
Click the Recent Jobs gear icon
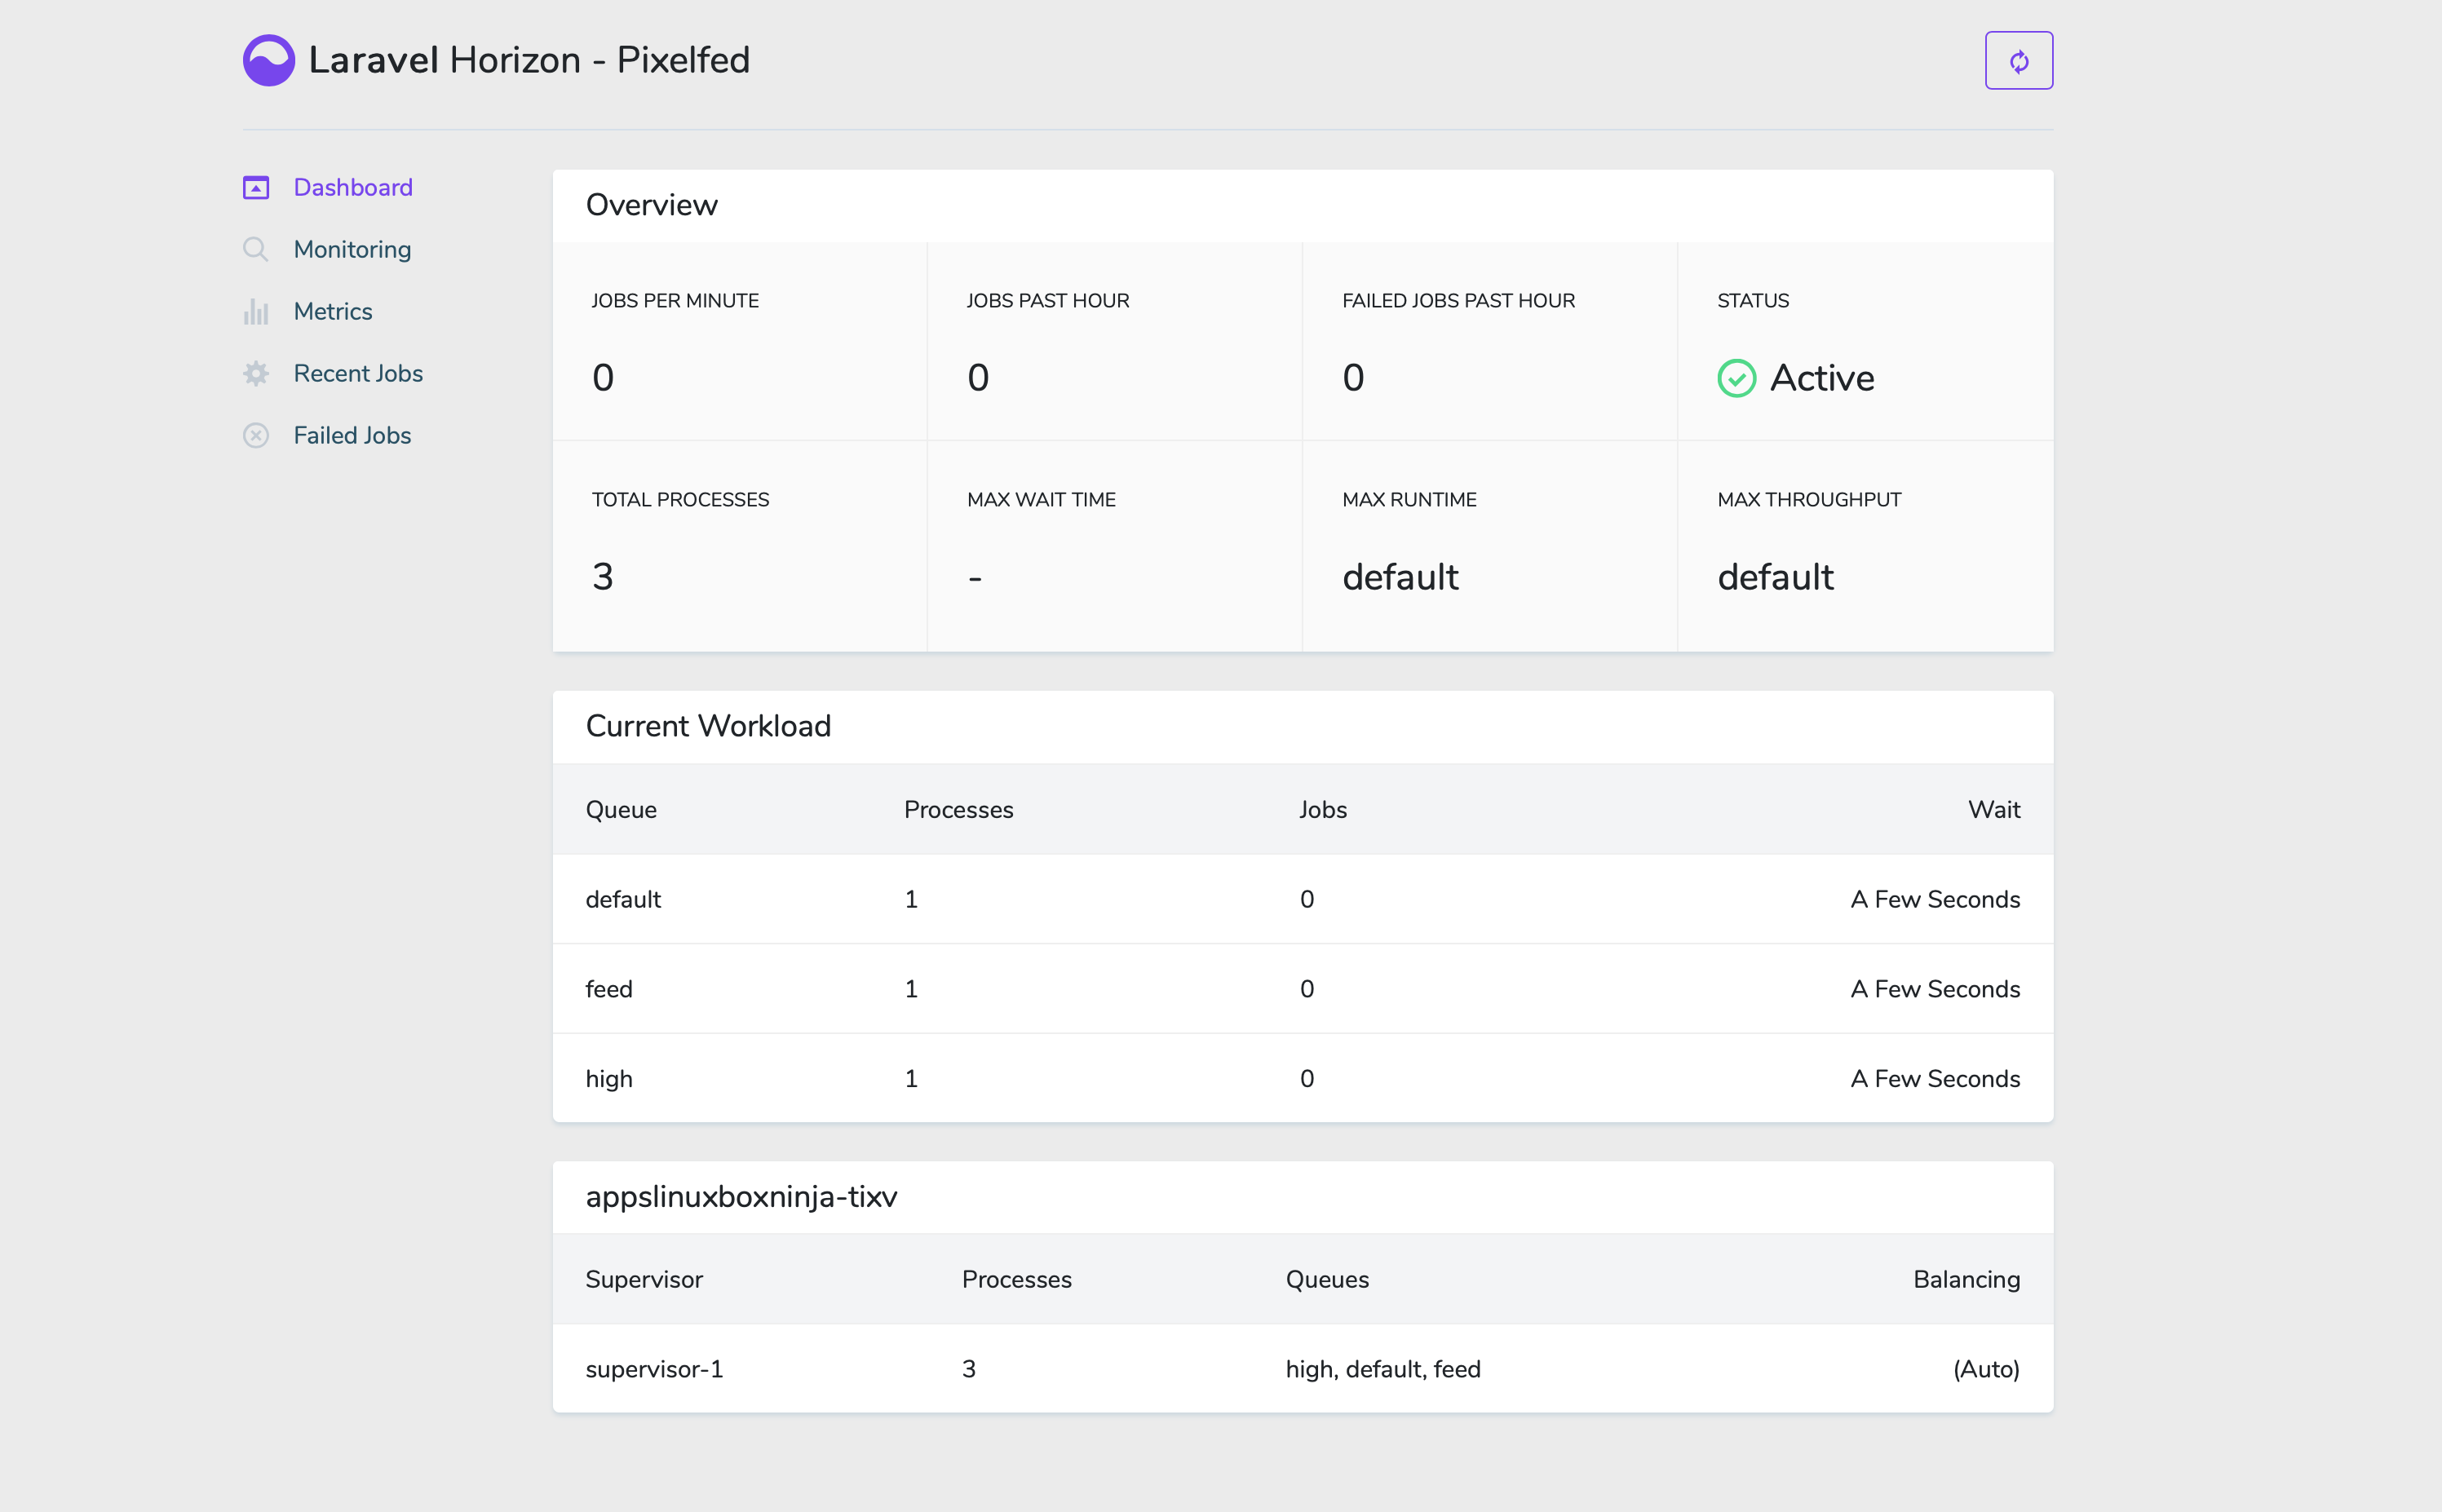256,374
